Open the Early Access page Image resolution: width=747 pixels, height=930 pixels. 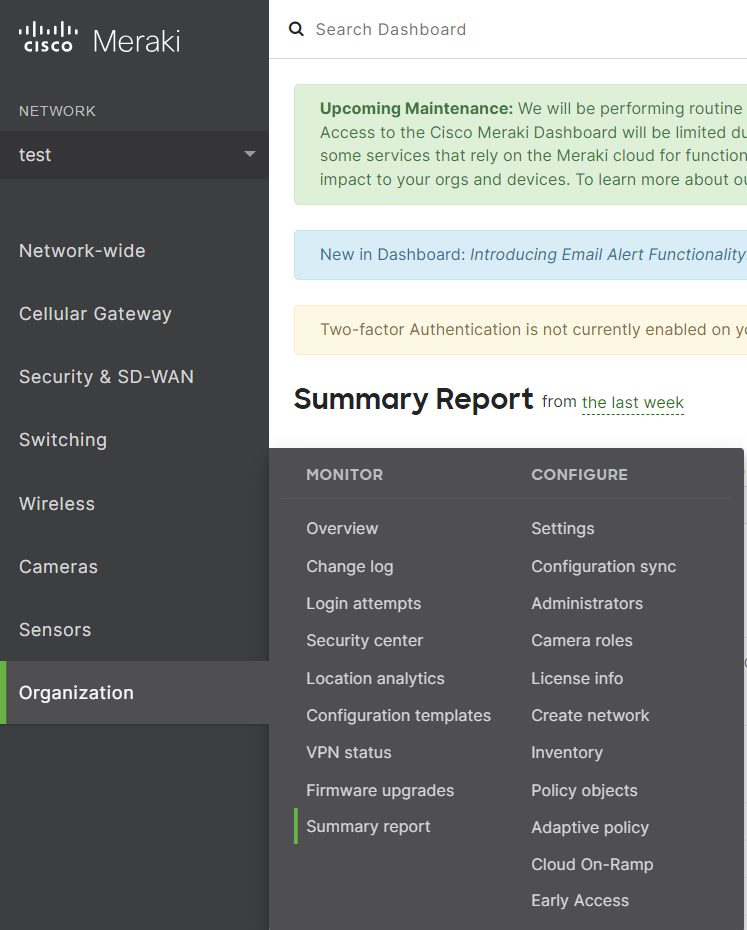[x=580, y=900]
